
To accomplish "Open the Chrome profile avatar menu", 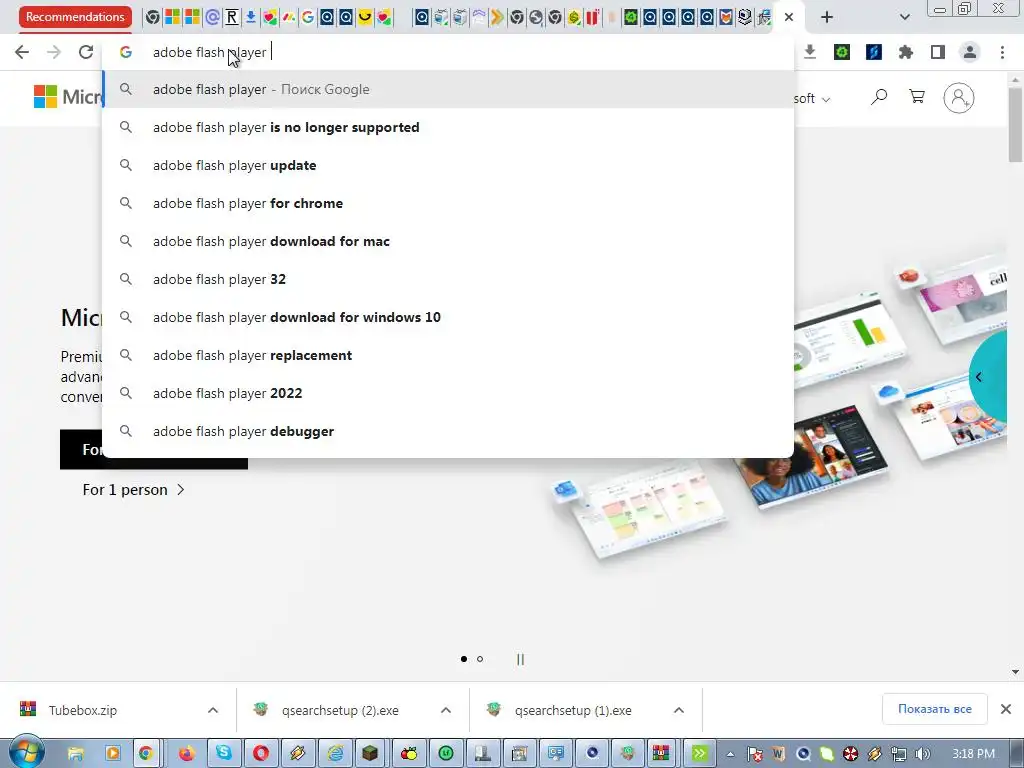I will point(970,52).
